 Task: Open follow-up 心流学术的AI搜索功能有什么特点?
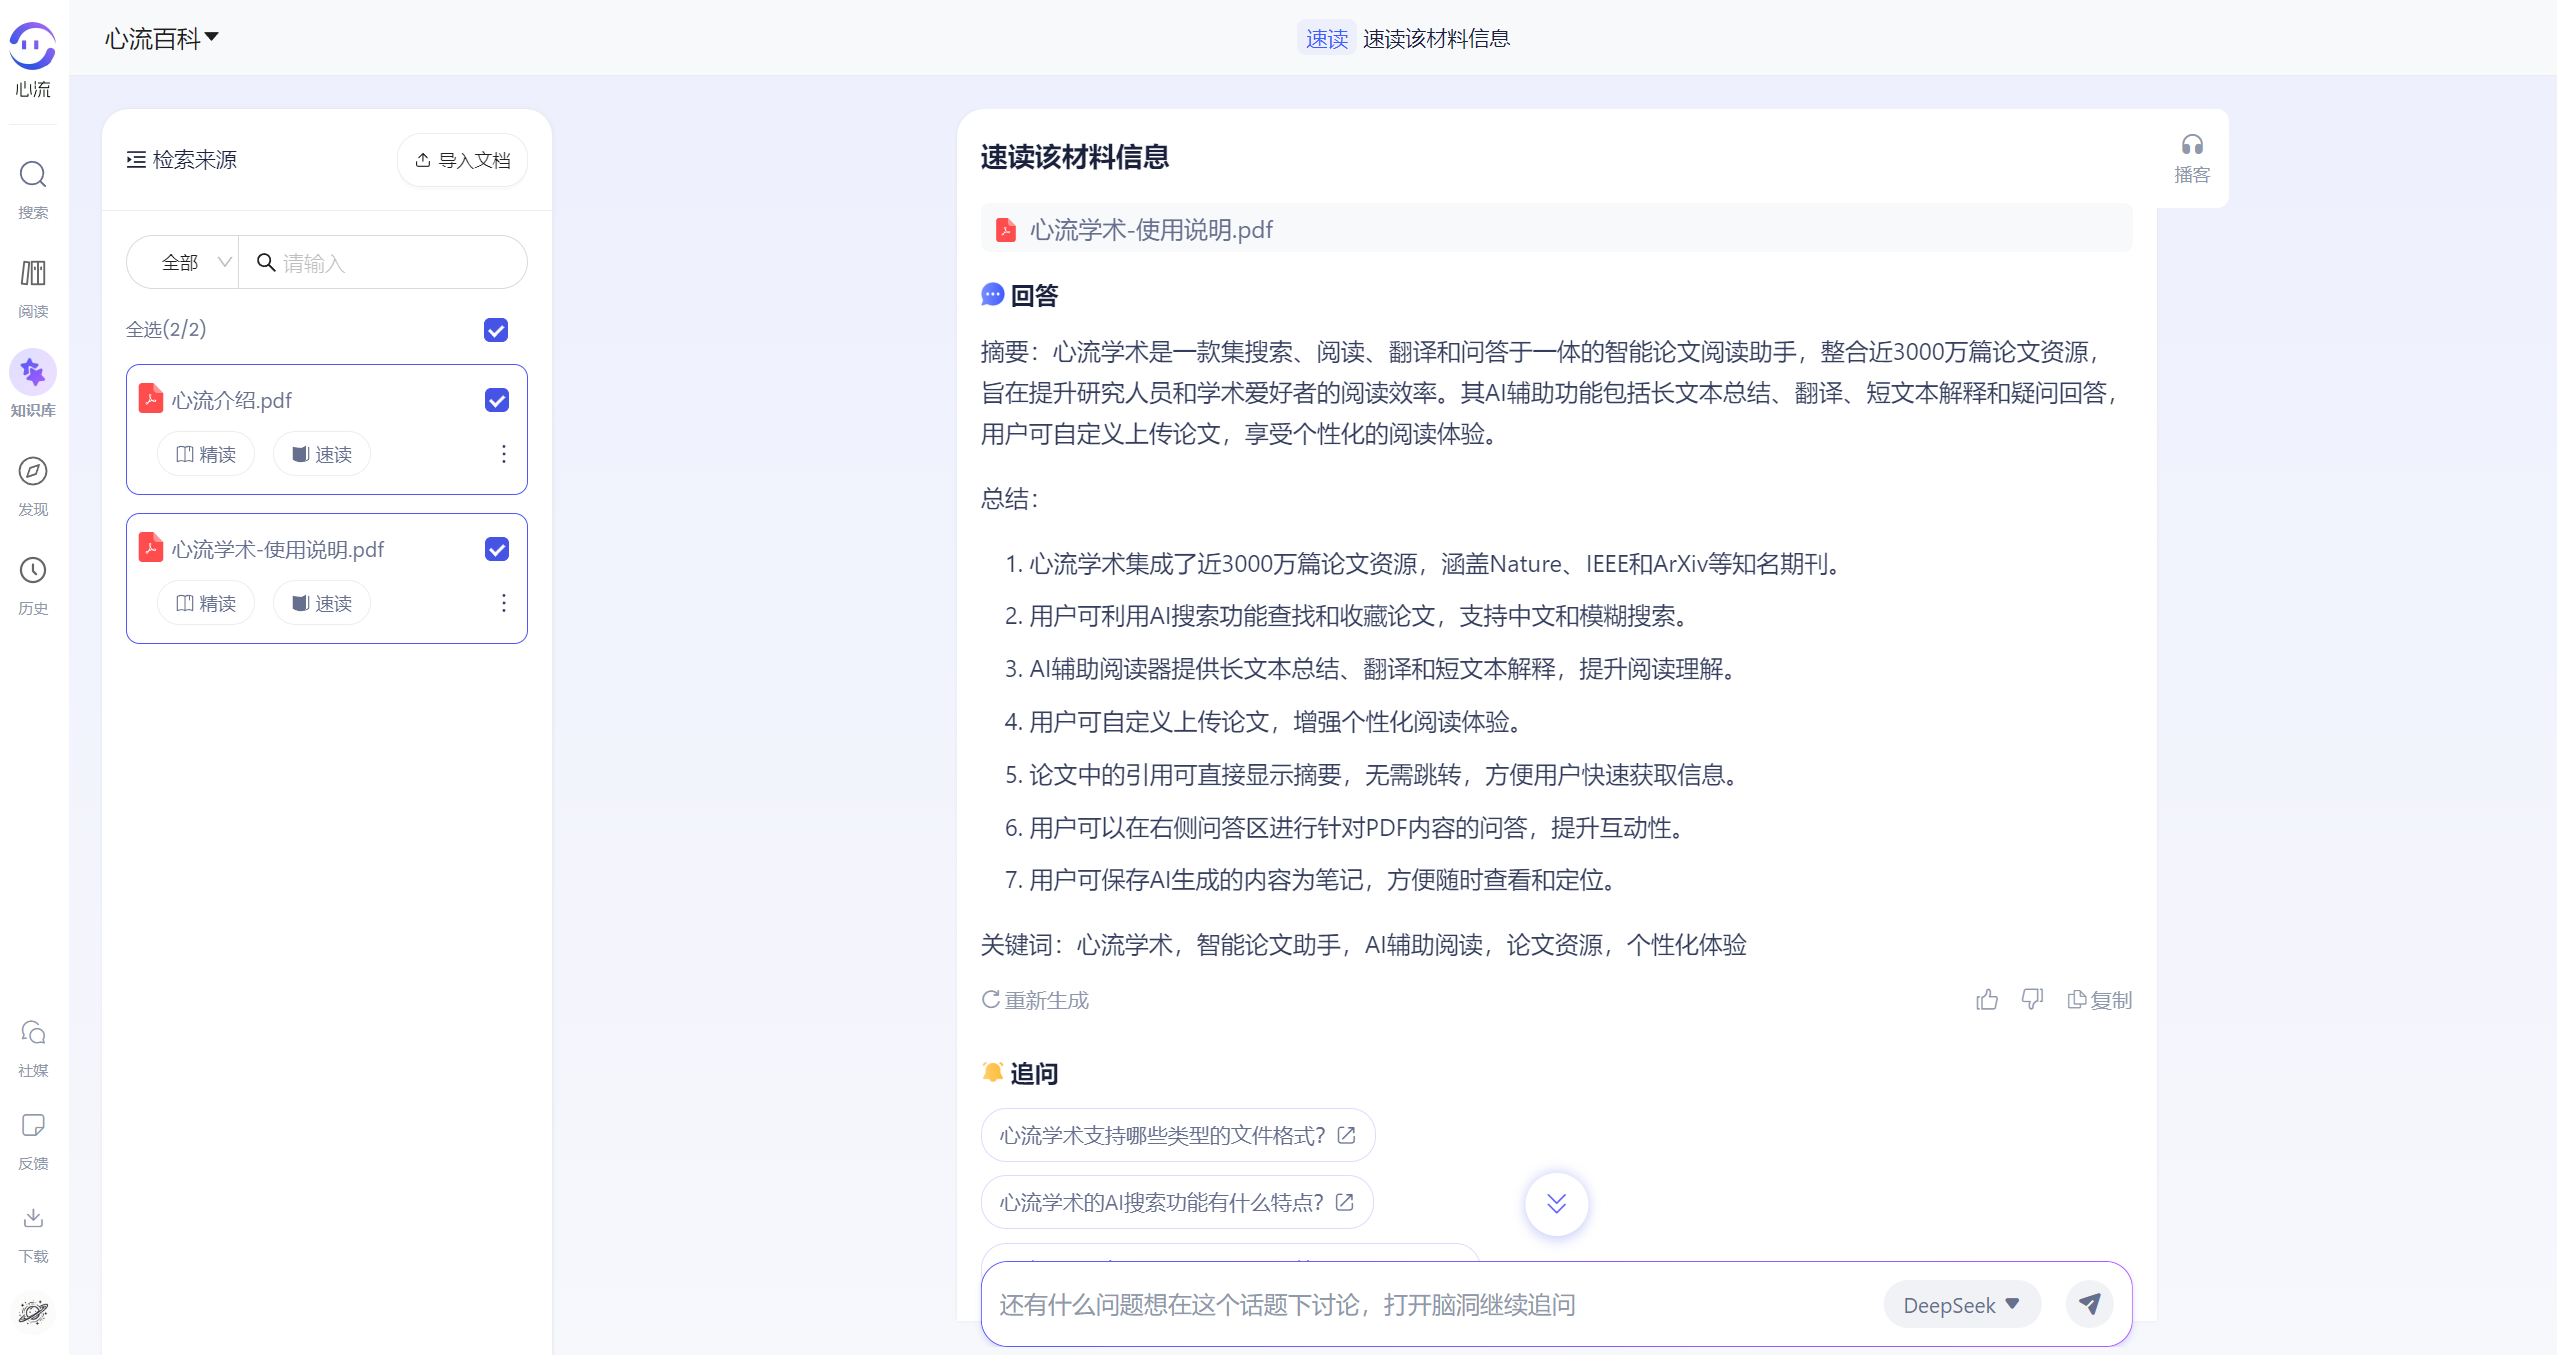pyautogui.click(x=1177, y=1202)
